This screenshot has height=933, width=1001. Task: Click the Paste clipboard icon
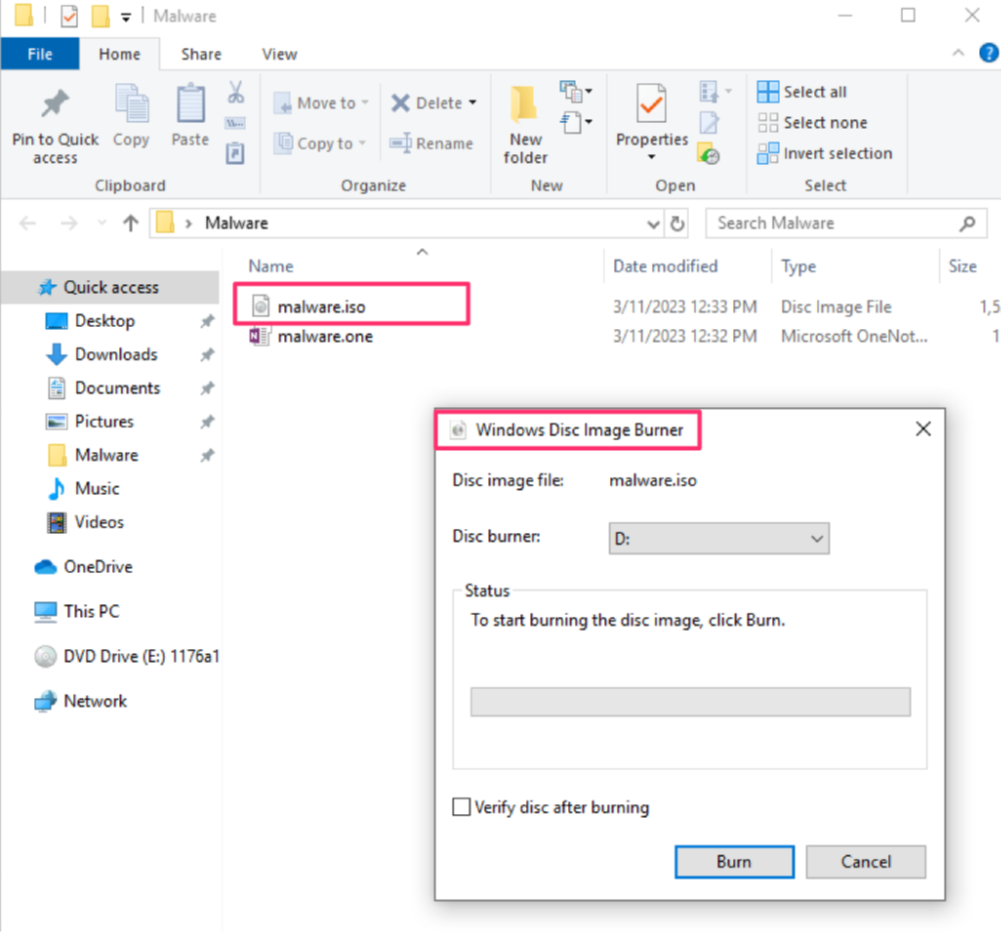(x=190, y=103)
